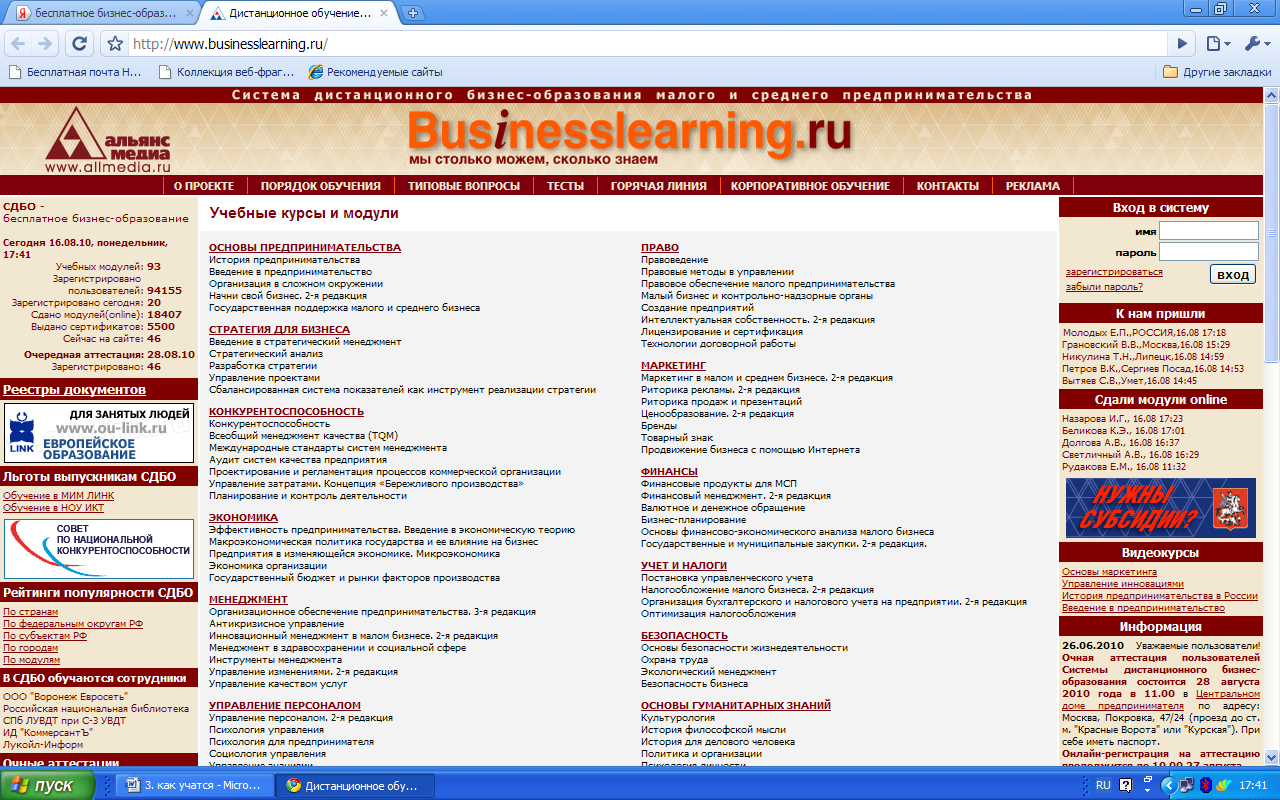Open the Реестры документов link
This screenshot has width=1280, height=800.
(74, 390)
